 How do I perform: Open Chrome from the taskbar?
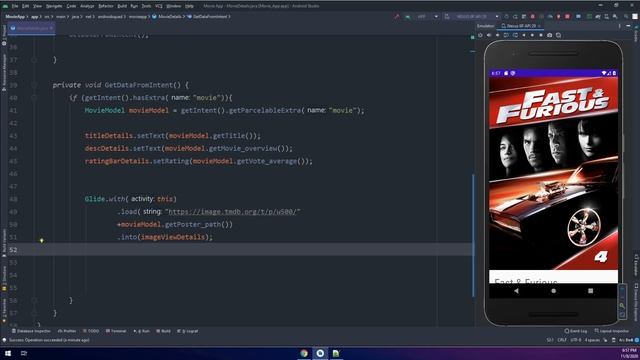(304, 353)
